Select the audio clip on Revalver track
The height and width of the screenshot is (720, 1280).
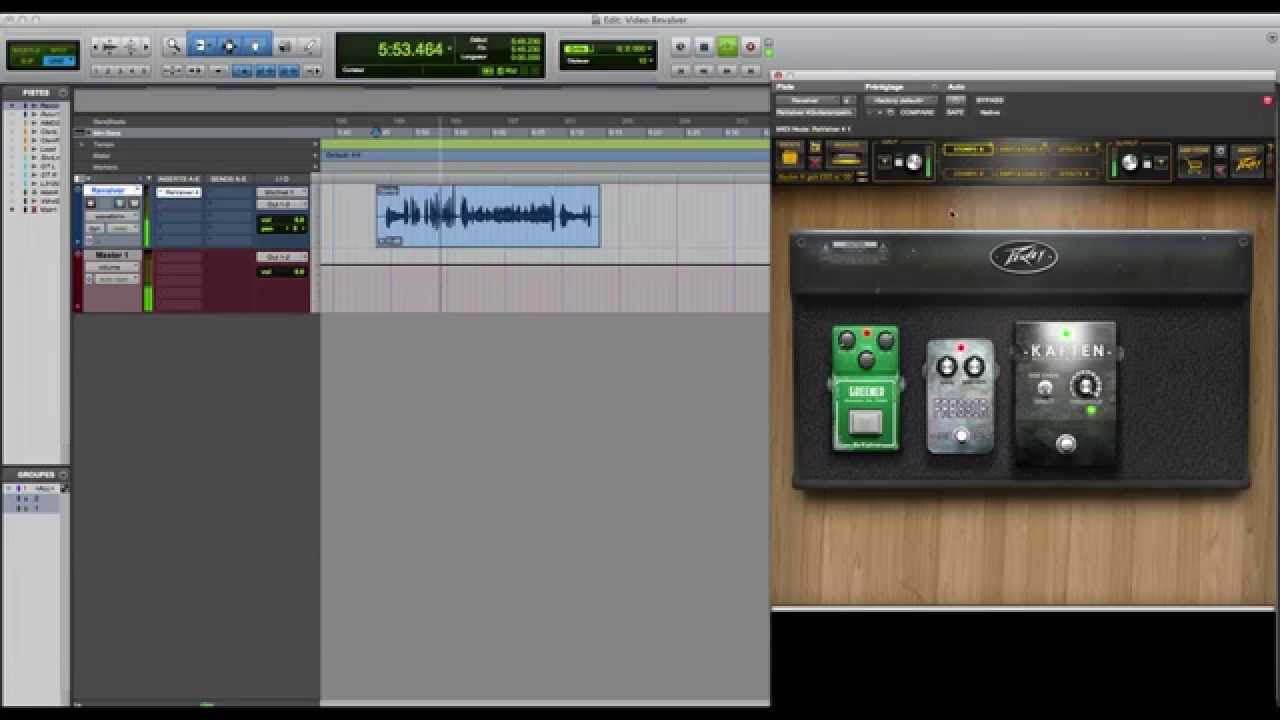tap(488, 215)
